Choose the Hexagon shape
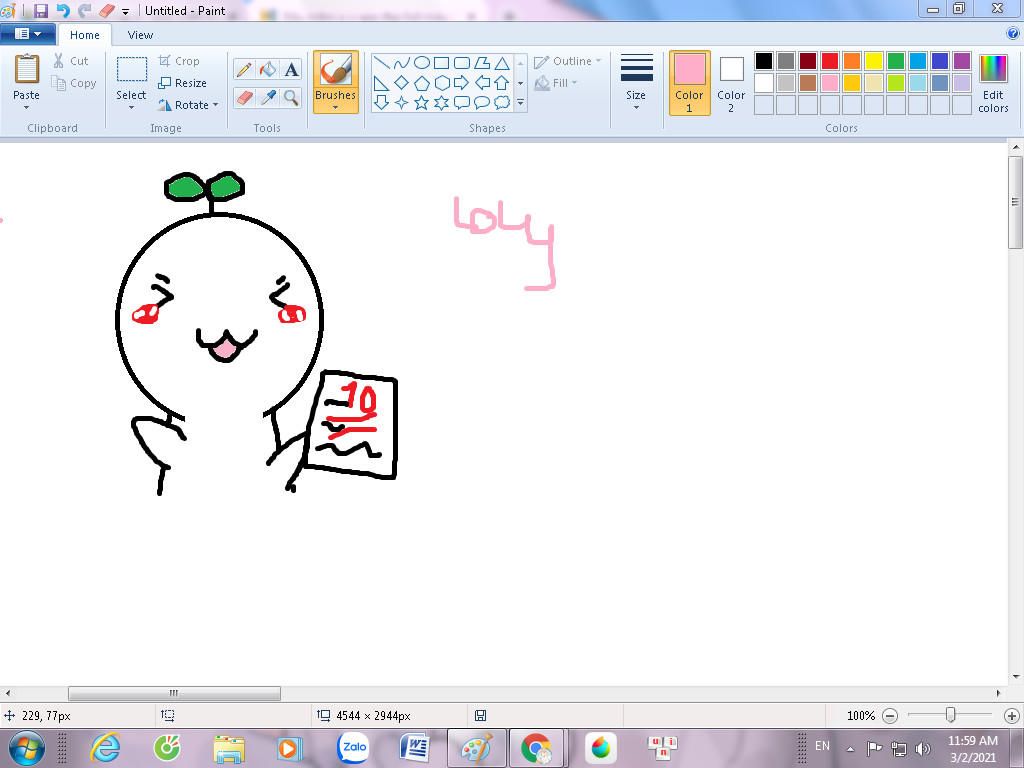The width and height of the screenshot is (1024, 768). [441, 83]
